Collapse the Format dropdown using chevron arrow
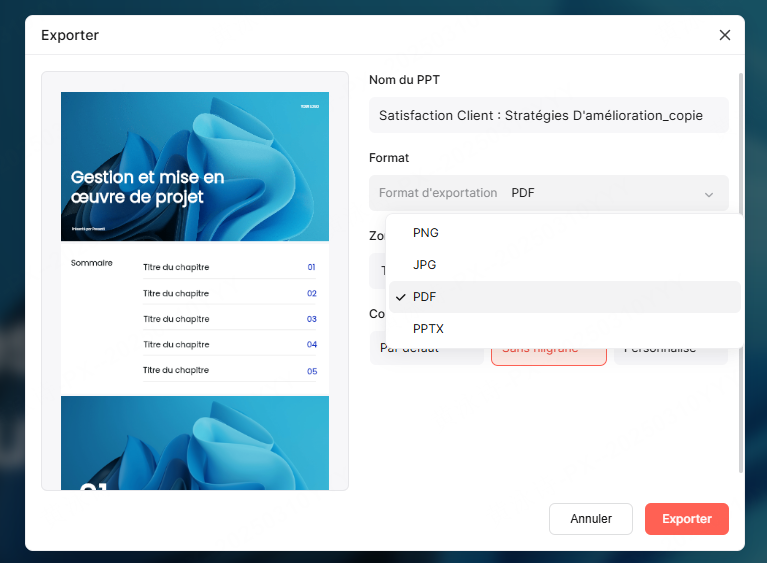This screenshot has height=563, width=767. point(708,194)
